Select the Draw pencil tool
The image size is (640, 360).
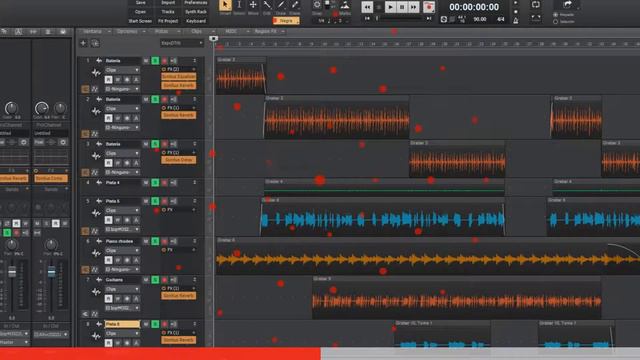point(281,5)
